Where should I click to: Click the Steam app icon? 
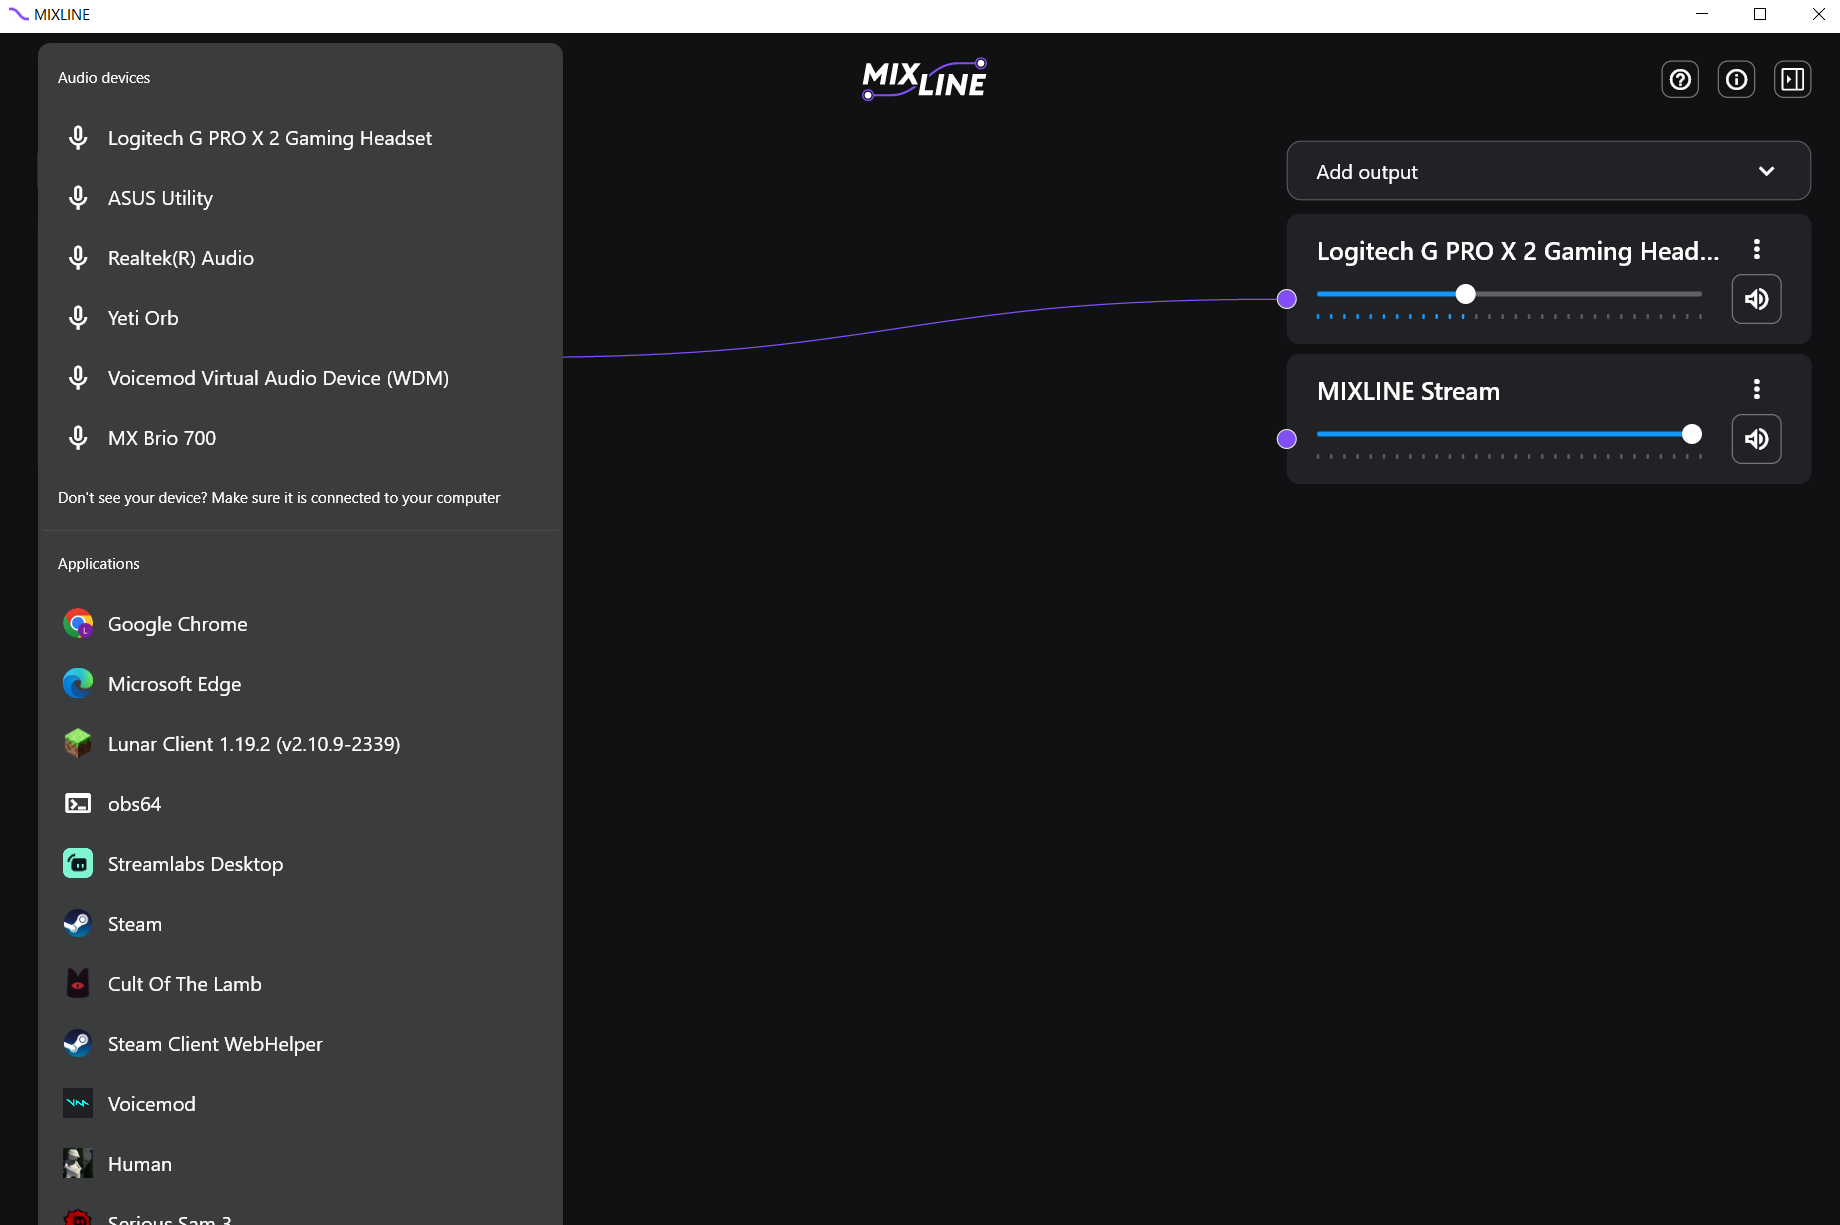point(78,924)
